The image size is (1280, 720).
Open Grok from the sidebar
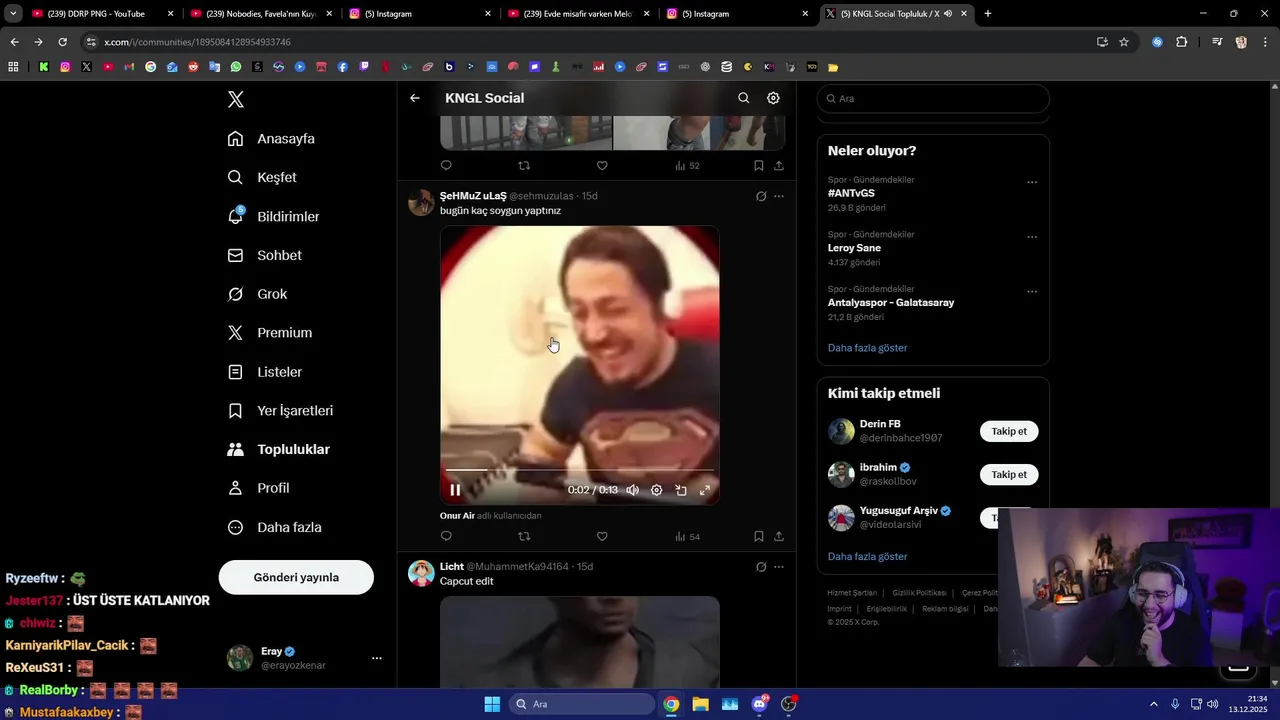point(258,294)
